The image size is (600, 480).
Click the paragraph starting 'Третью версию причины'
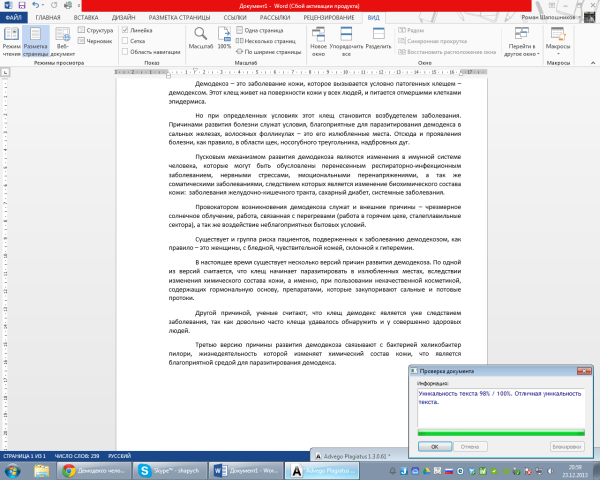coord(315,354)
